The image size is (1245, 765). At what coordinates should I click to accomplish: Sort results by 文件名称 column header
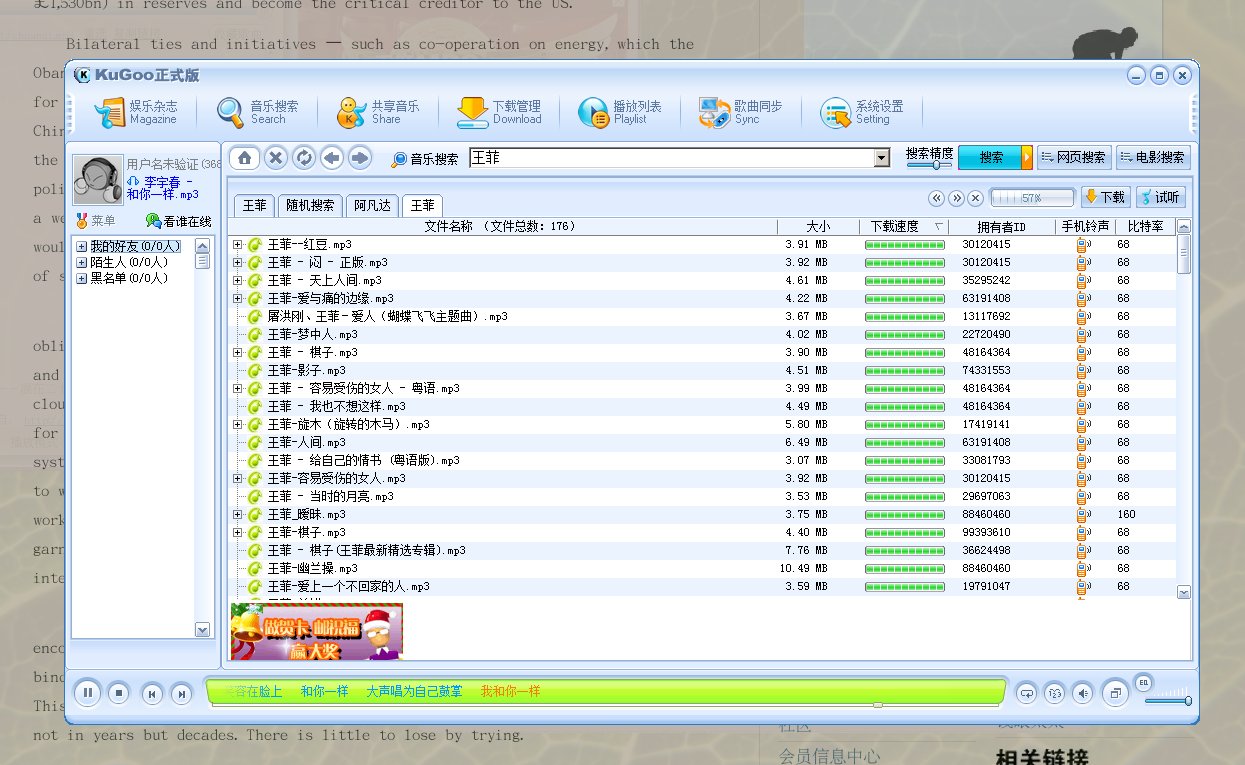click(503, 227)
